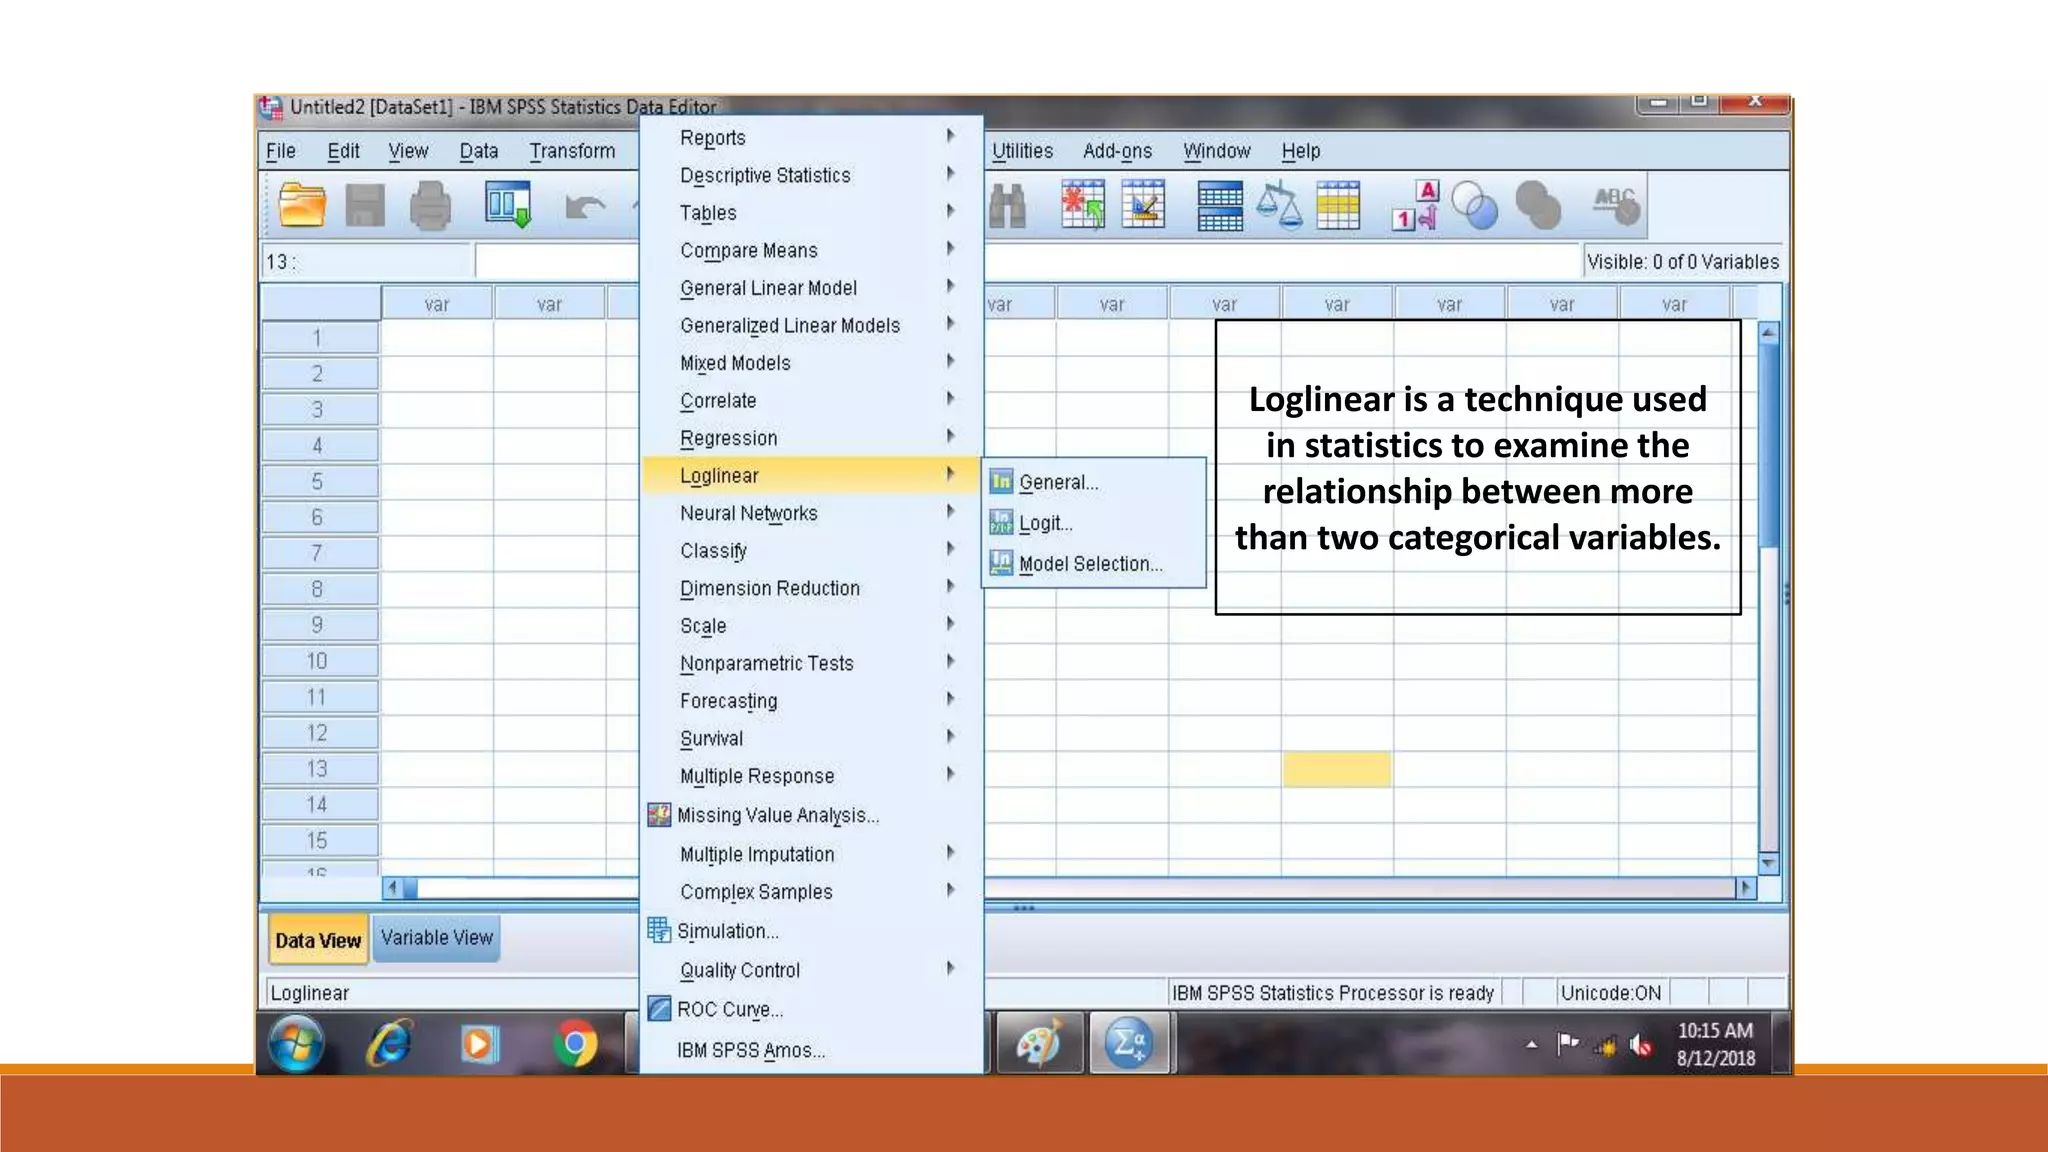Open the Transform menu
Viewport: 2048px width, 1152px height.
(572, 151)
